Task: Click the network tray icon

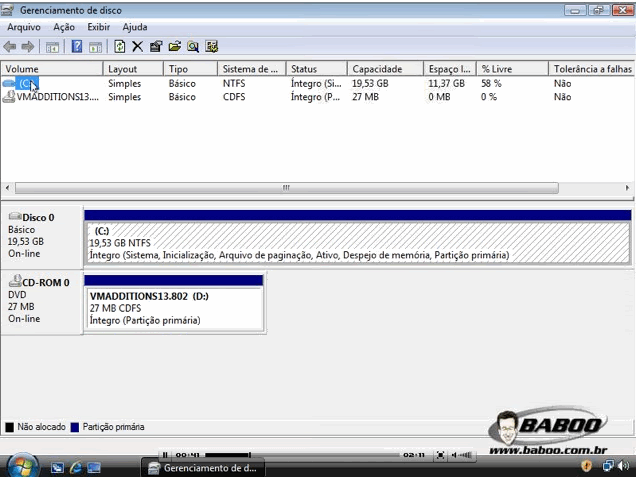Action: 608,466
